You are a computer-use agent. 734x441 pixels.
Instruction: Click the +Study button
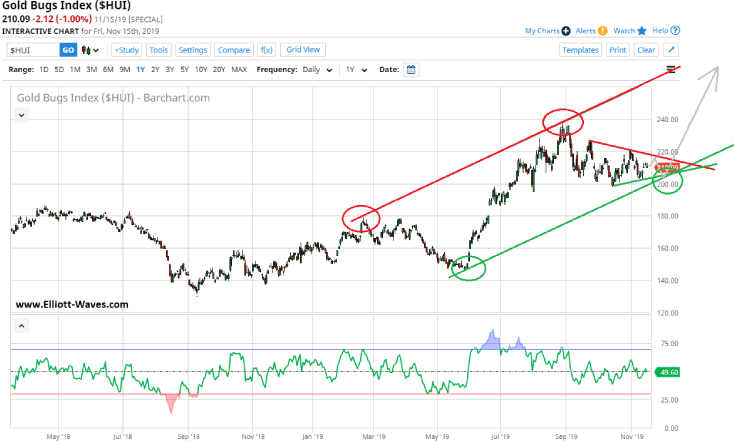(126, 49)
